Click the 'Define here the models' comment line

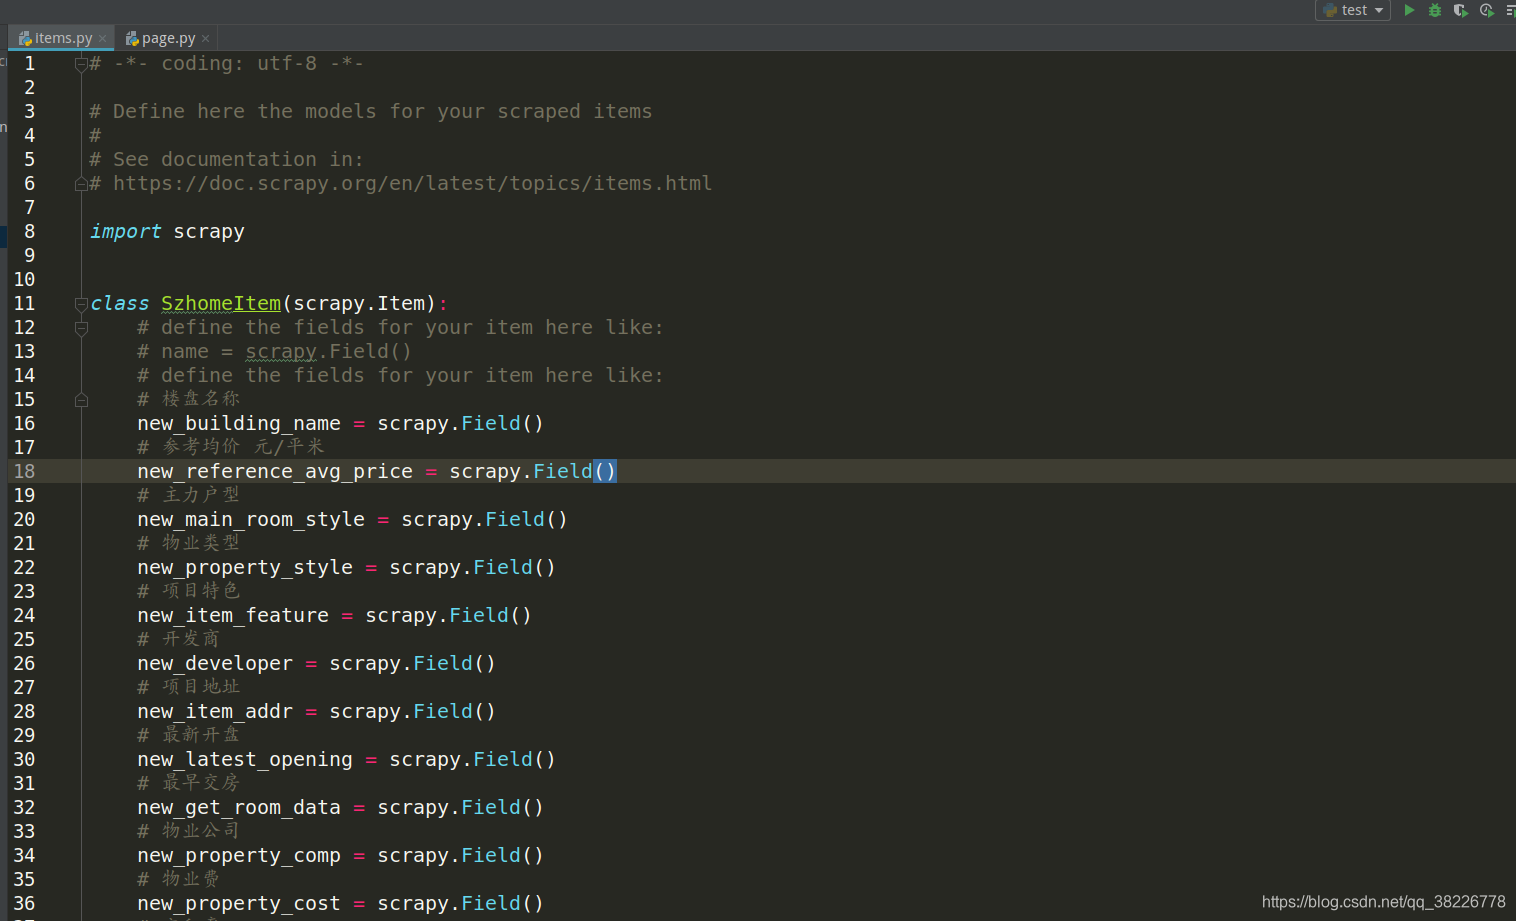(371, 111)
